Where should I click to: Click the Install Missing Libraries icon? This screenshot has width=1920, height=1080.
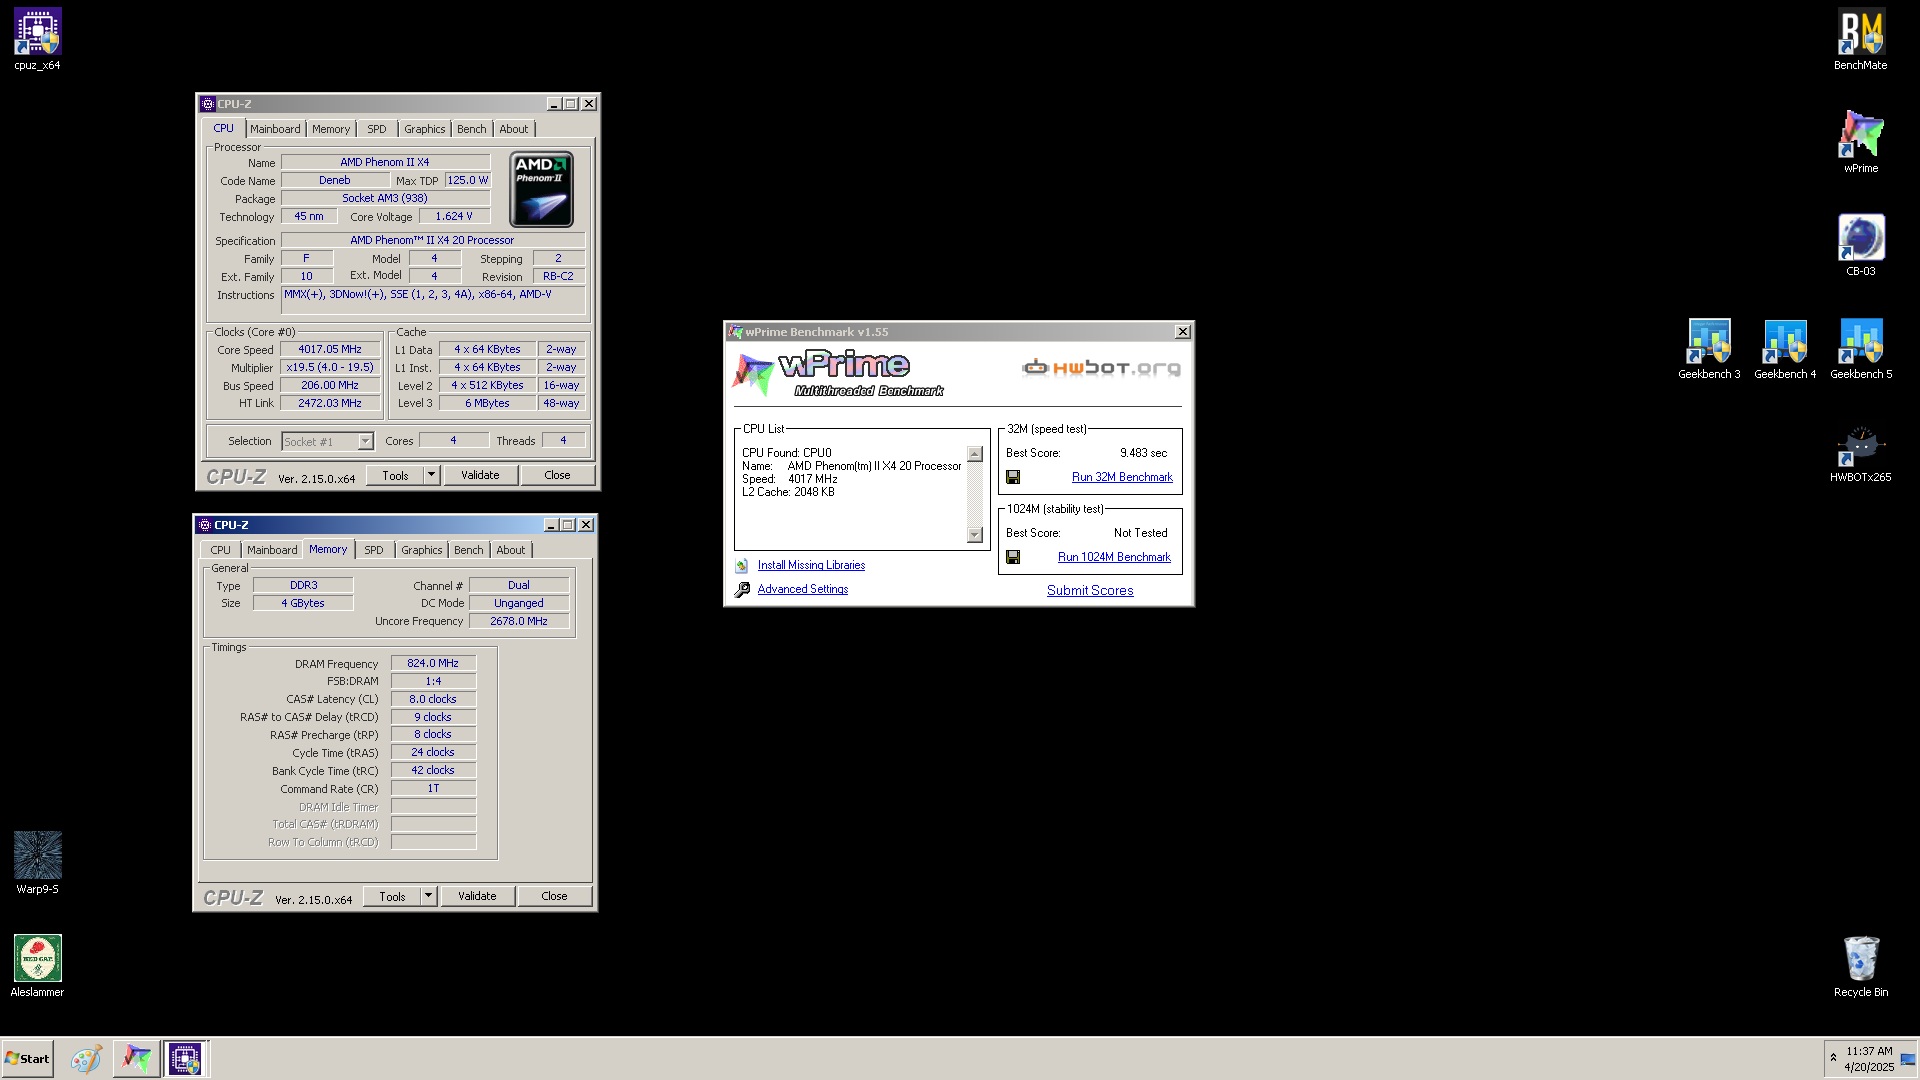(742, 566)
